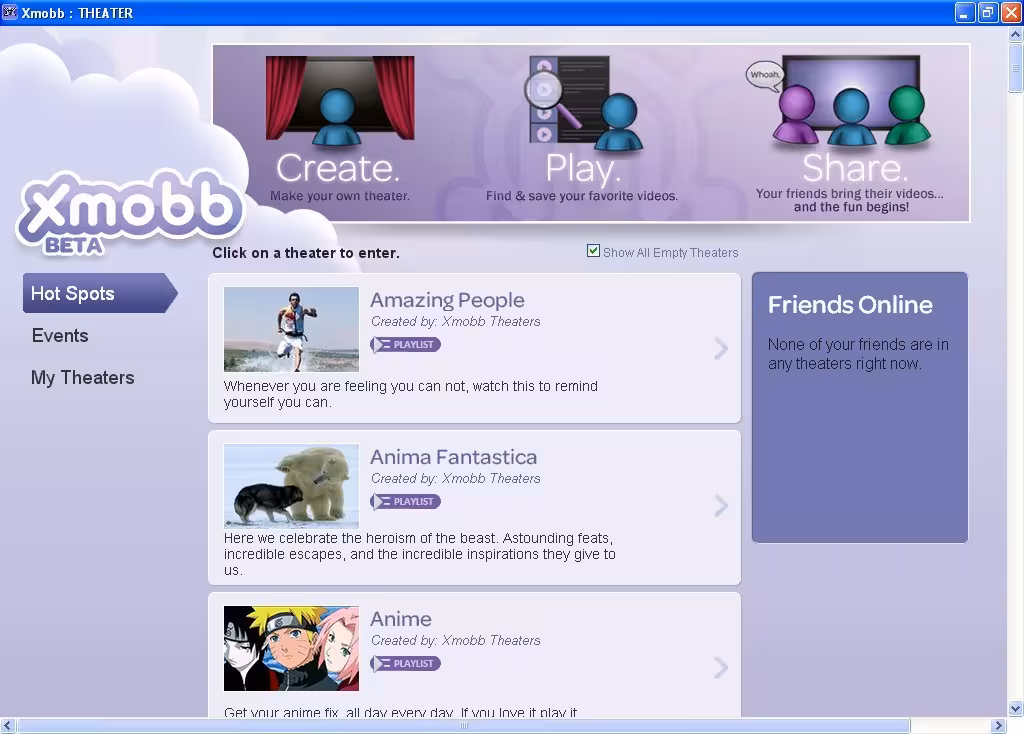Open the Amazing People theater title
This screenshot has height=734, width=1024.
point(447,300)
